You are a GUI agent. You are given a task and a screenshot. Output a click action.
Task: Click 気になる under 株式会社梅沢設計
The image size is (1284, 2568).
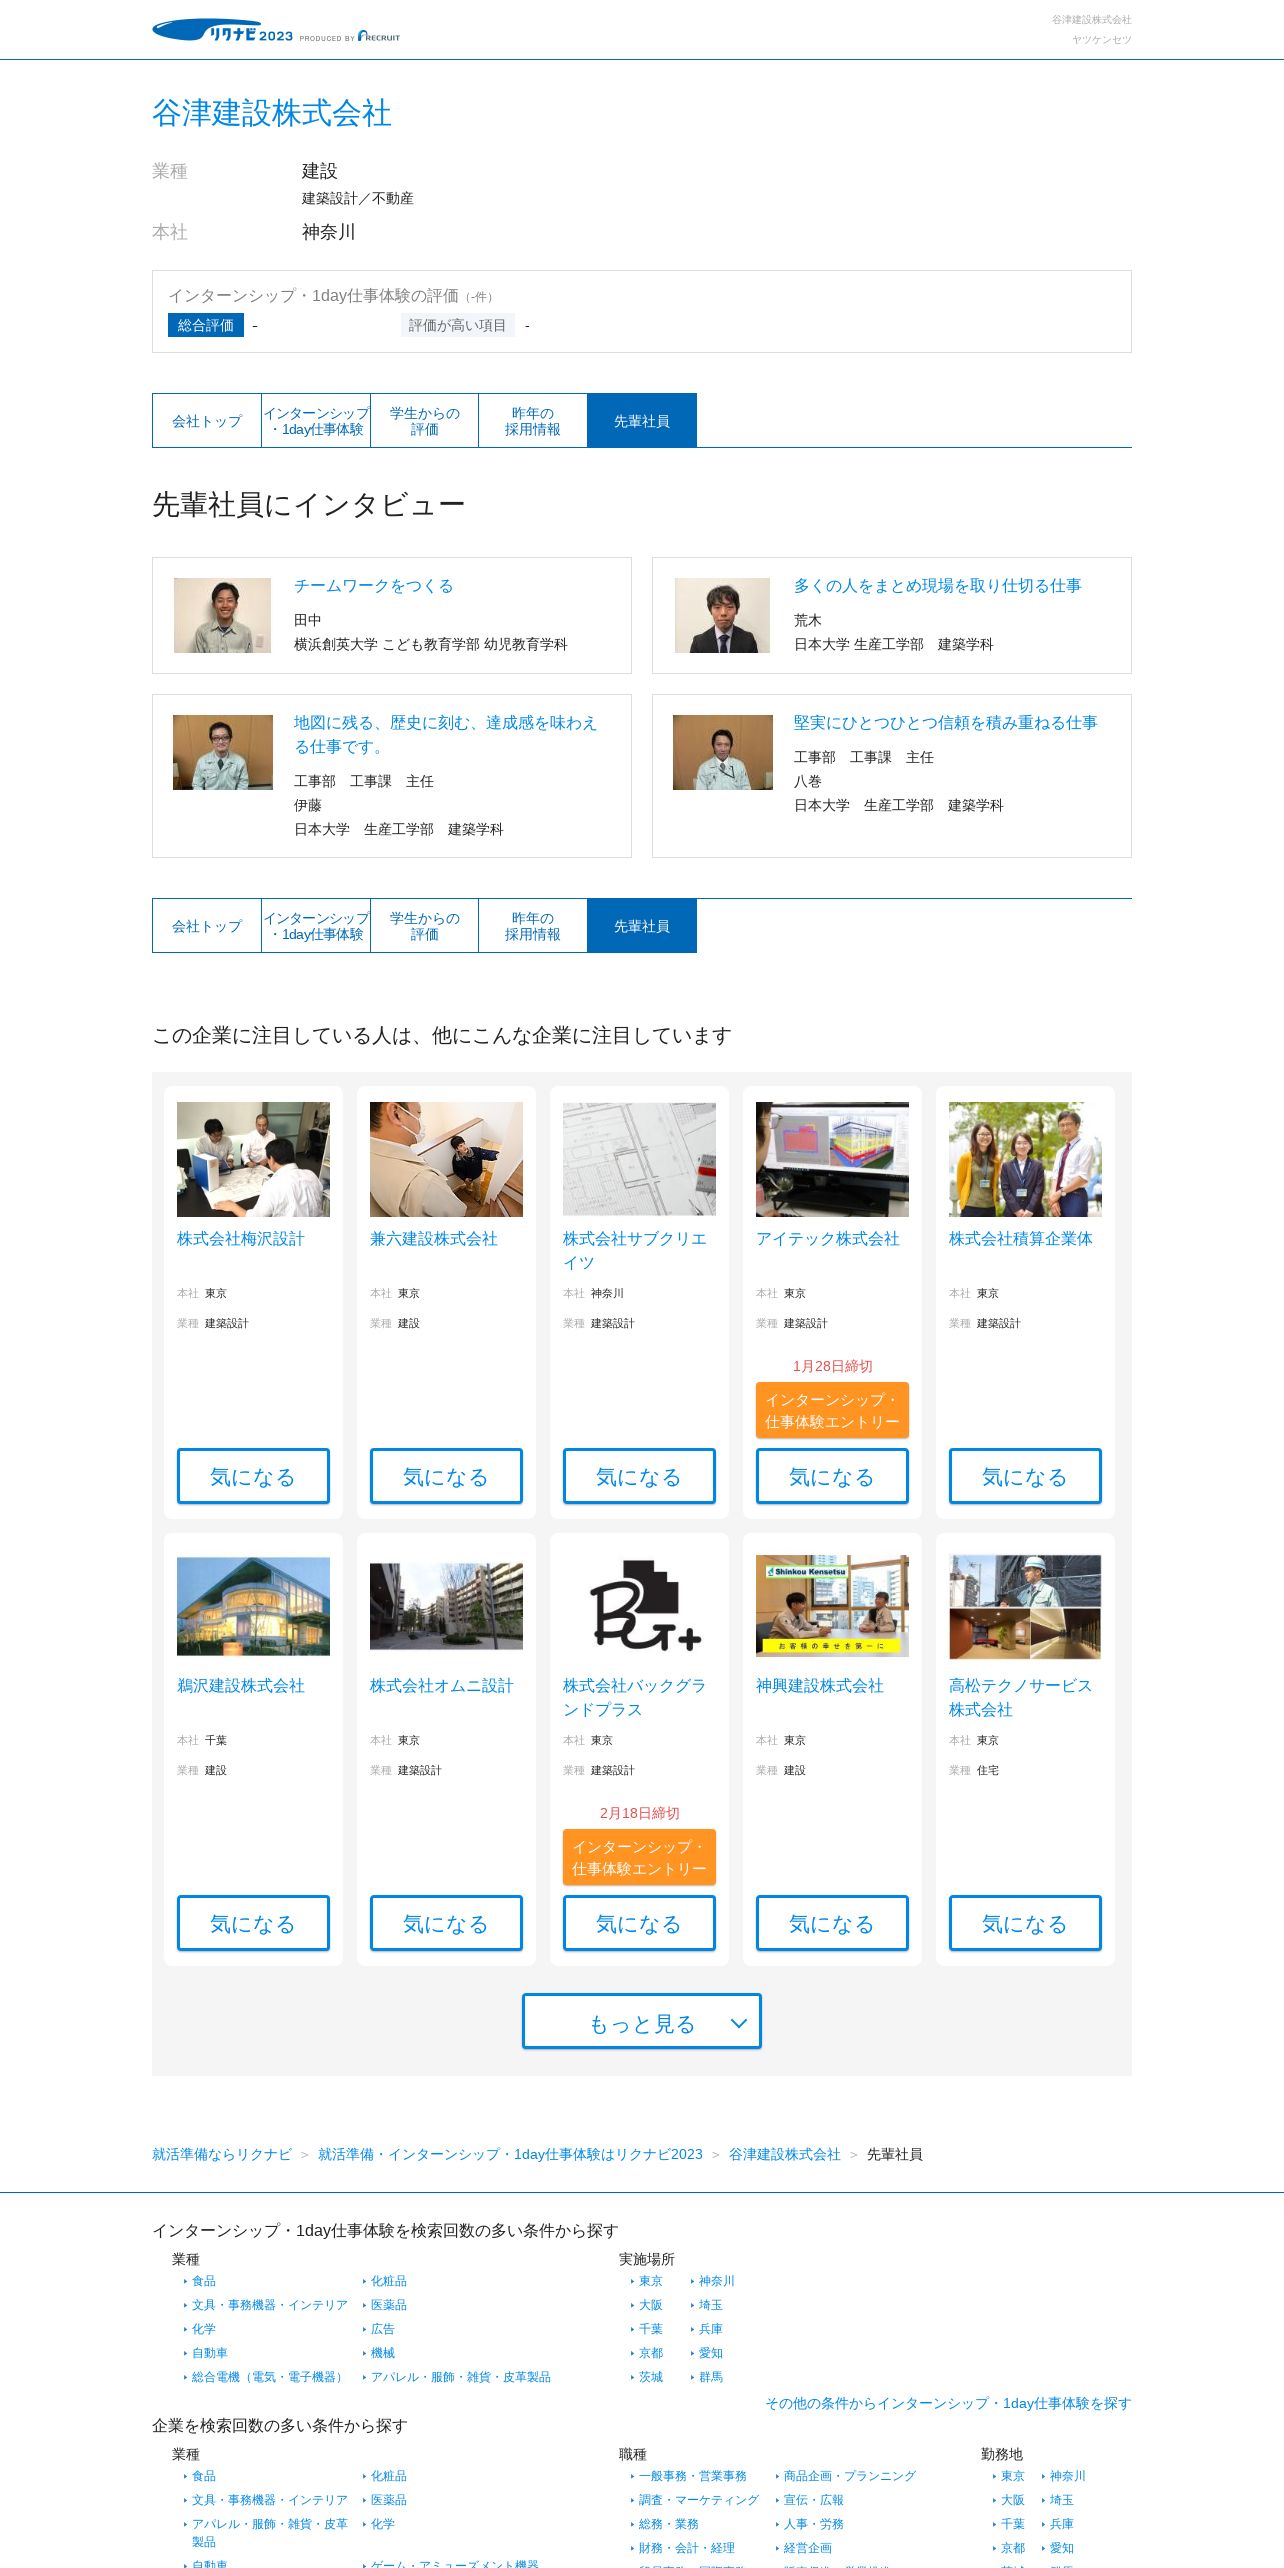253,1476
